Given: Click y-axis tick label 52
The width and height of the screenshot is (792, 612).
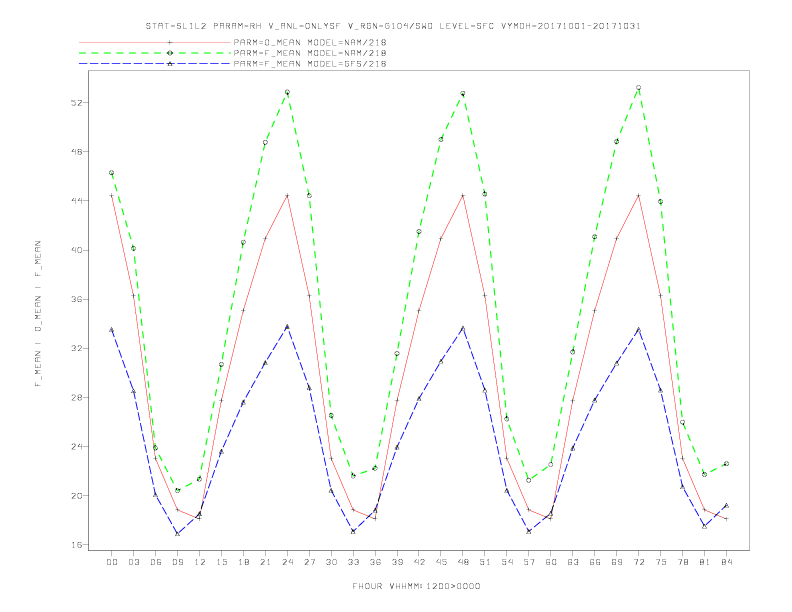Looking at the screenshot, I should (x=76, y=103).
